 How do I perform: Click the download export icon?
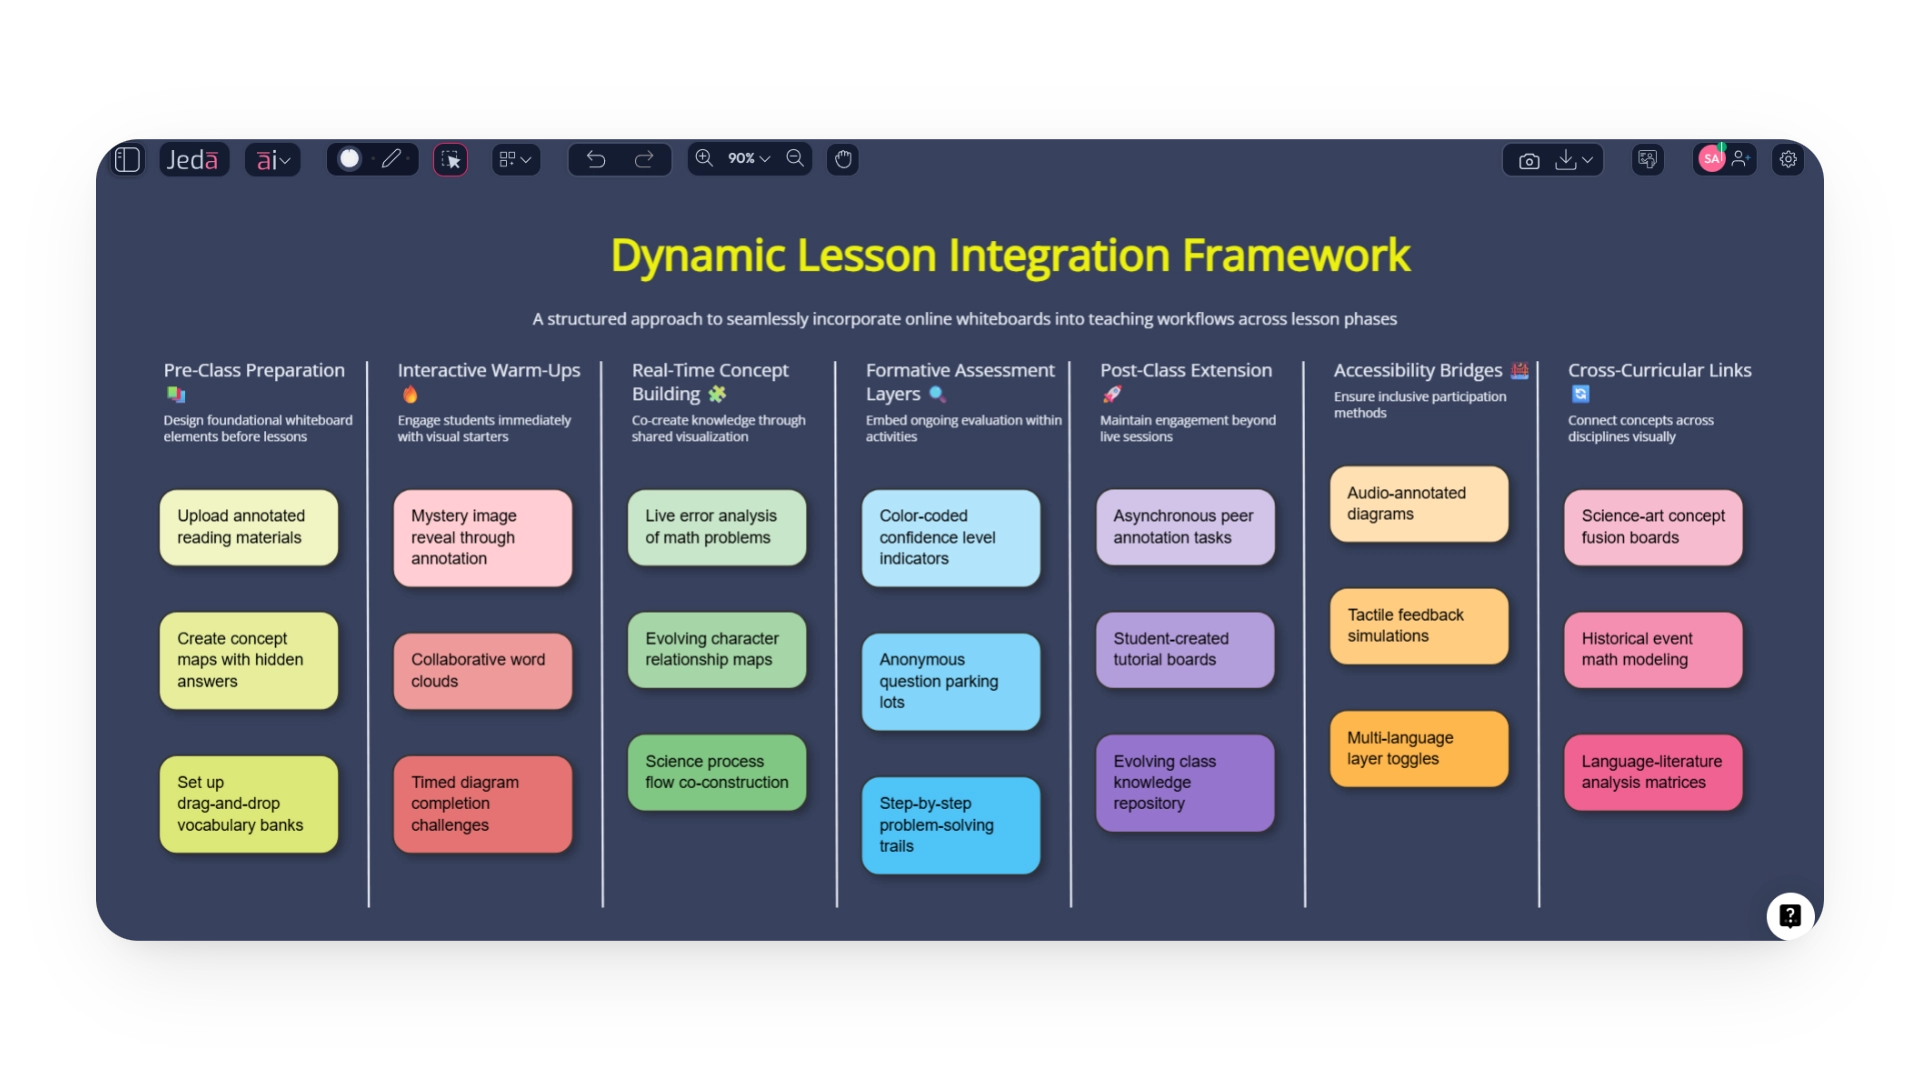1566,159
